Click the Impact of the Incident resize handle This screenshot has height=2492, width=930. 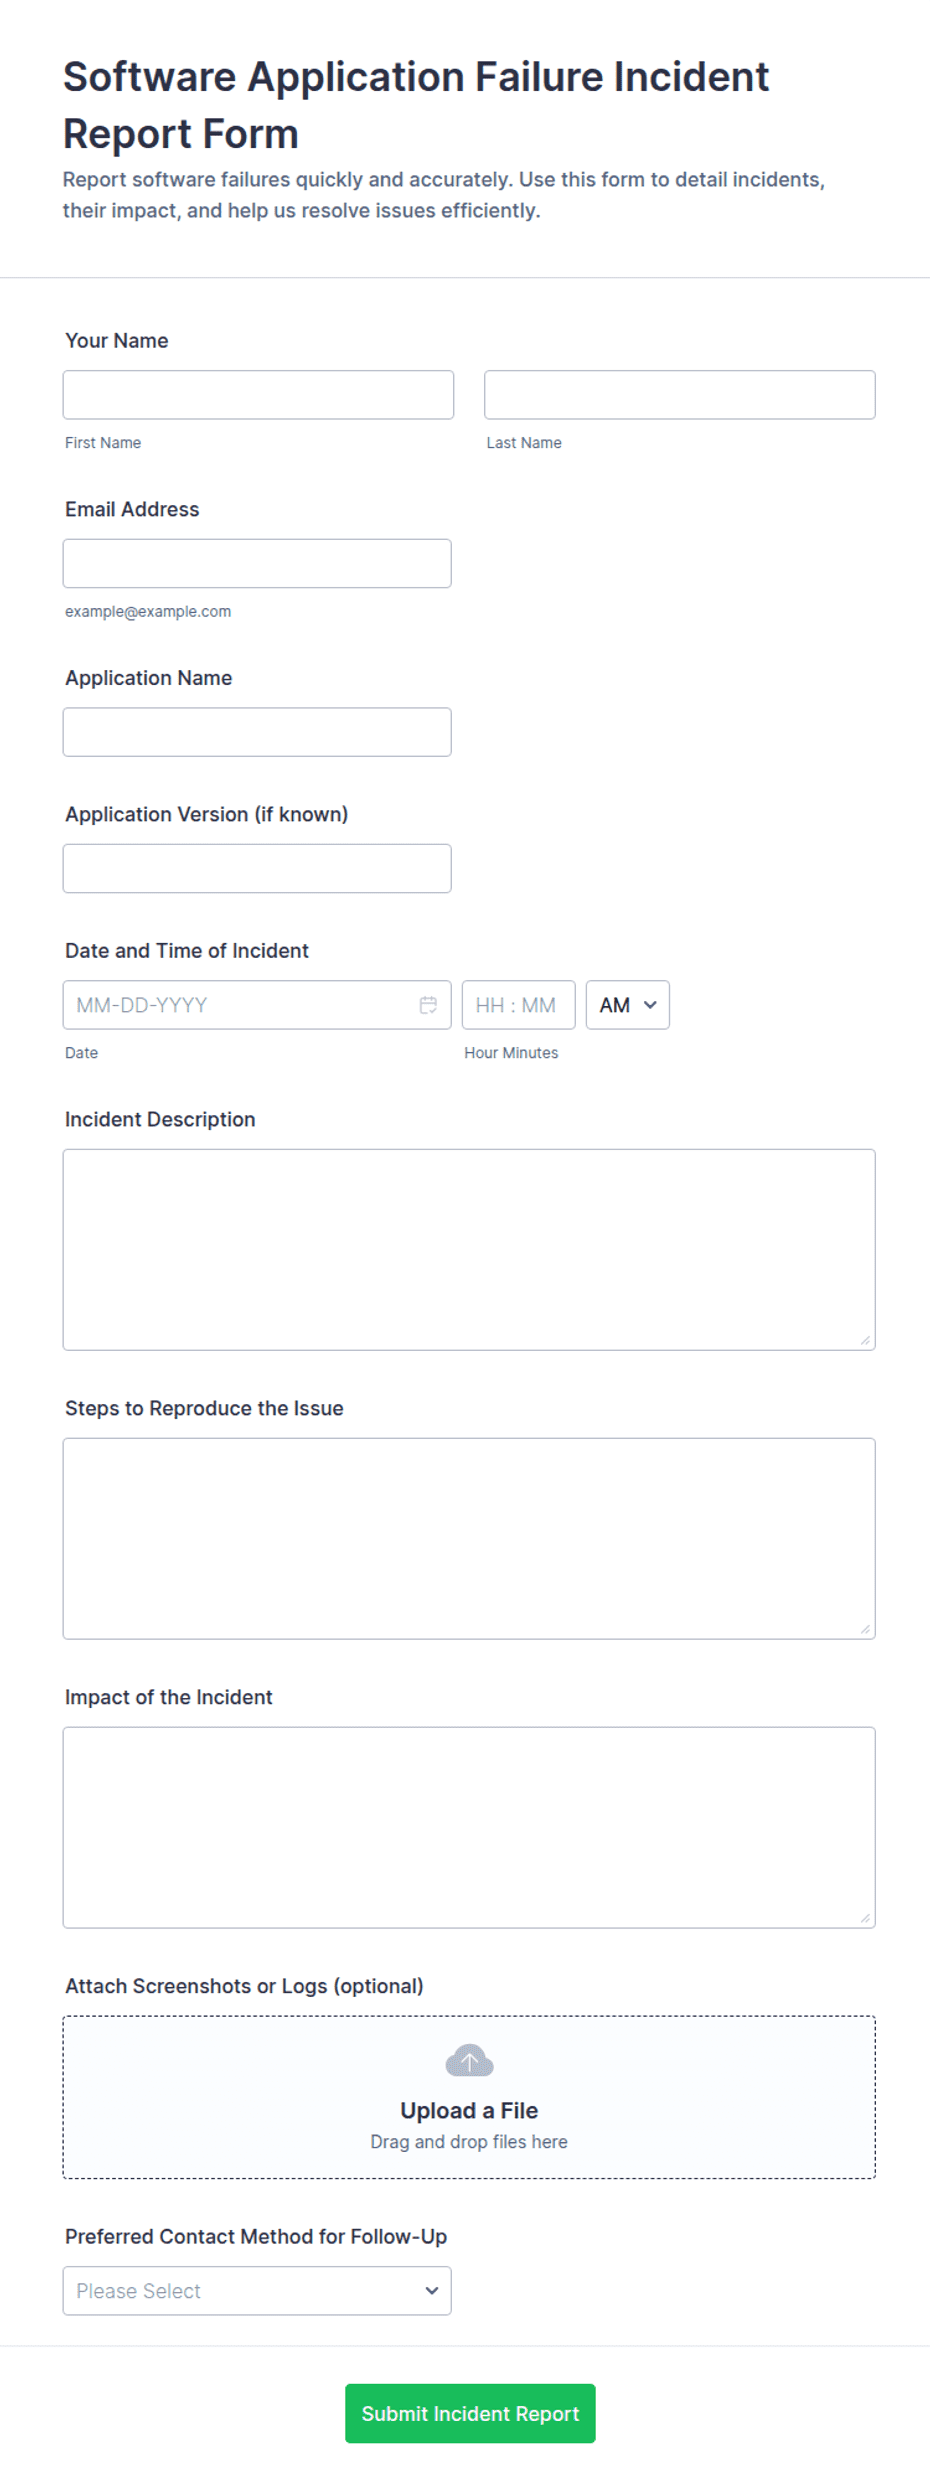pos(865,1918)
